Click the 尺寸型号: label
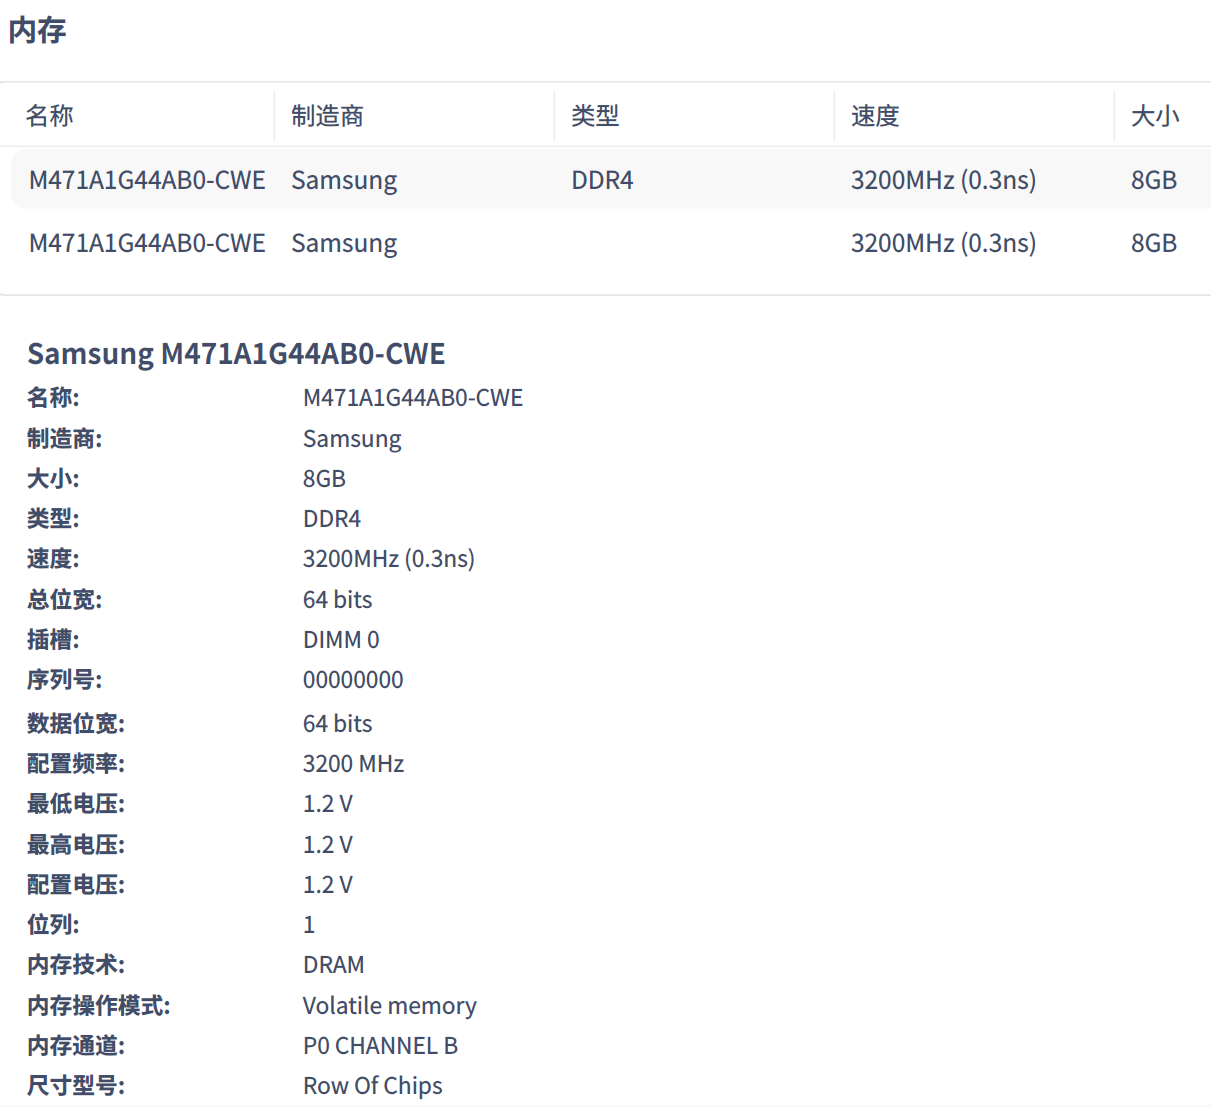 point(76,1086)
